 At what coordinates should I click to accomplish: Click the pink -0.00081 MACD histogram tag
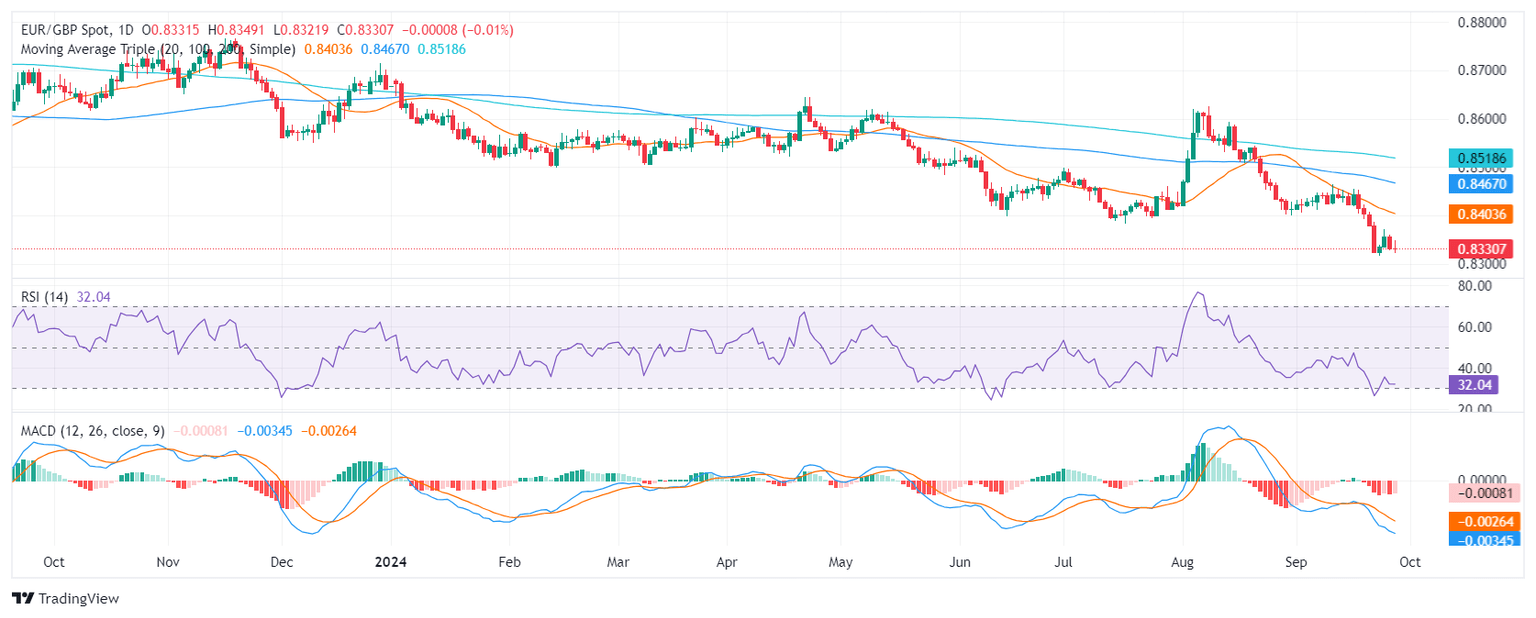[1484, 491]
